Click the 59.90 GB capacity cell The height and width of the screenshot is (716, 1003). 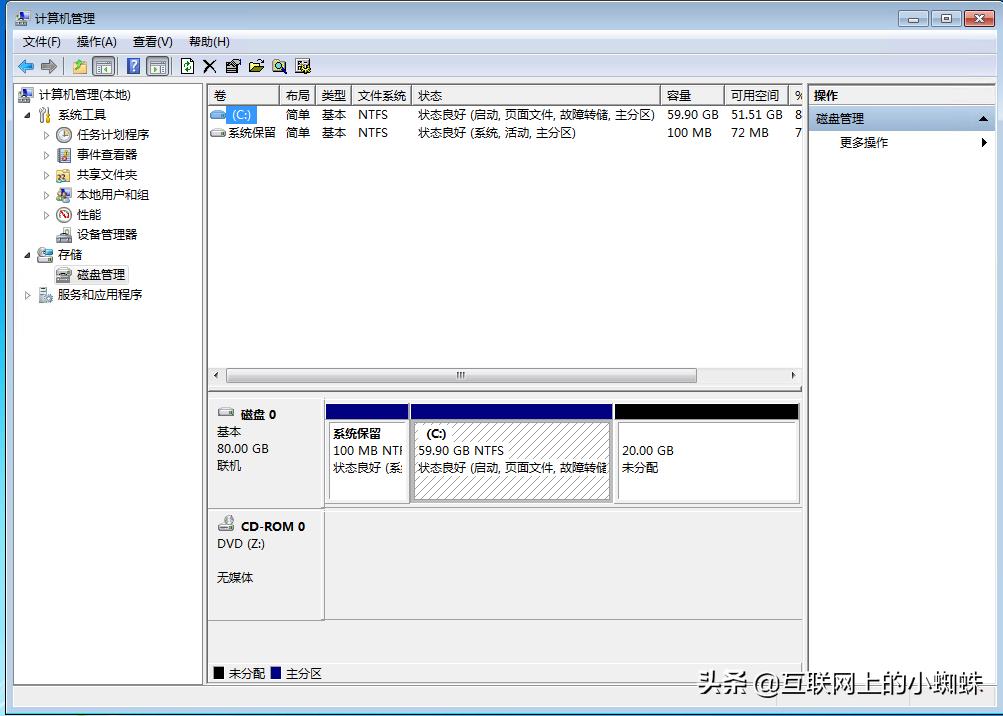[693, 115]
